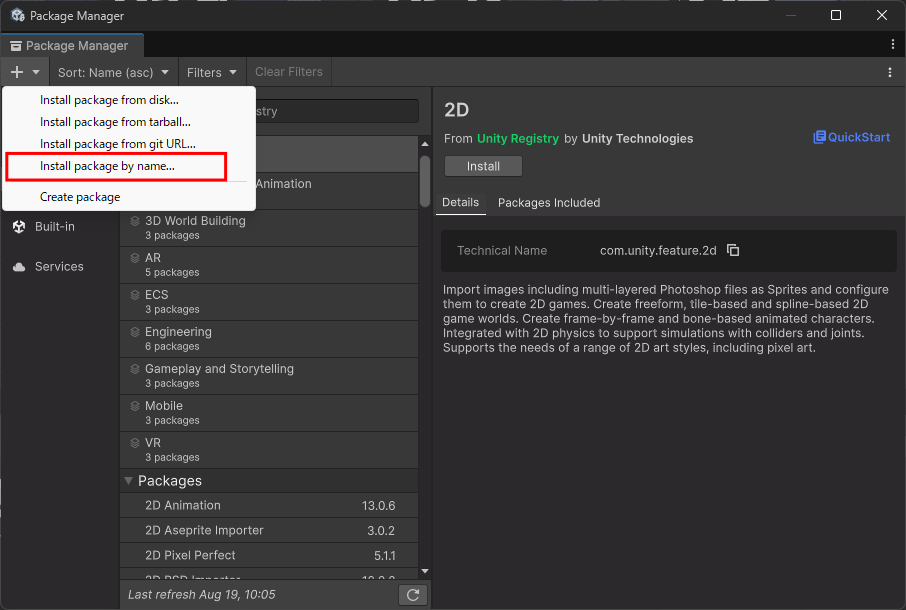Viewport: 906px width, 610px height.
Task: Click the list scrollbar up arrow
Action: (x=425, y=144)
